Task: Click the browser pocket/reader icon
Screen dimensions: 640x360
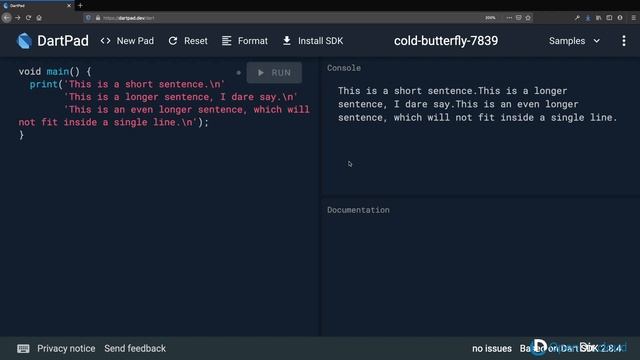Action: [x=518, y=18]
